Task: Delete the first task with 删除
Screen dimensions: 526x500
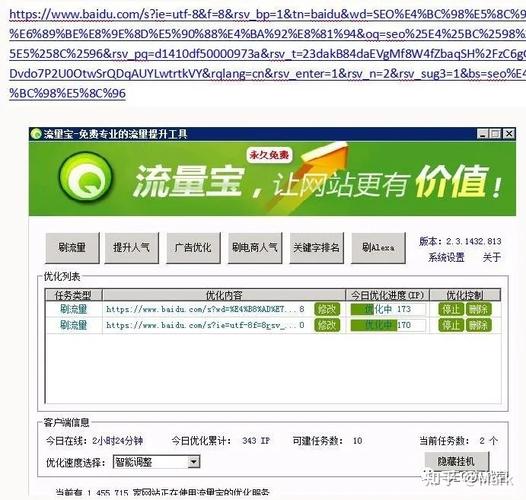Action: point(478,309)
